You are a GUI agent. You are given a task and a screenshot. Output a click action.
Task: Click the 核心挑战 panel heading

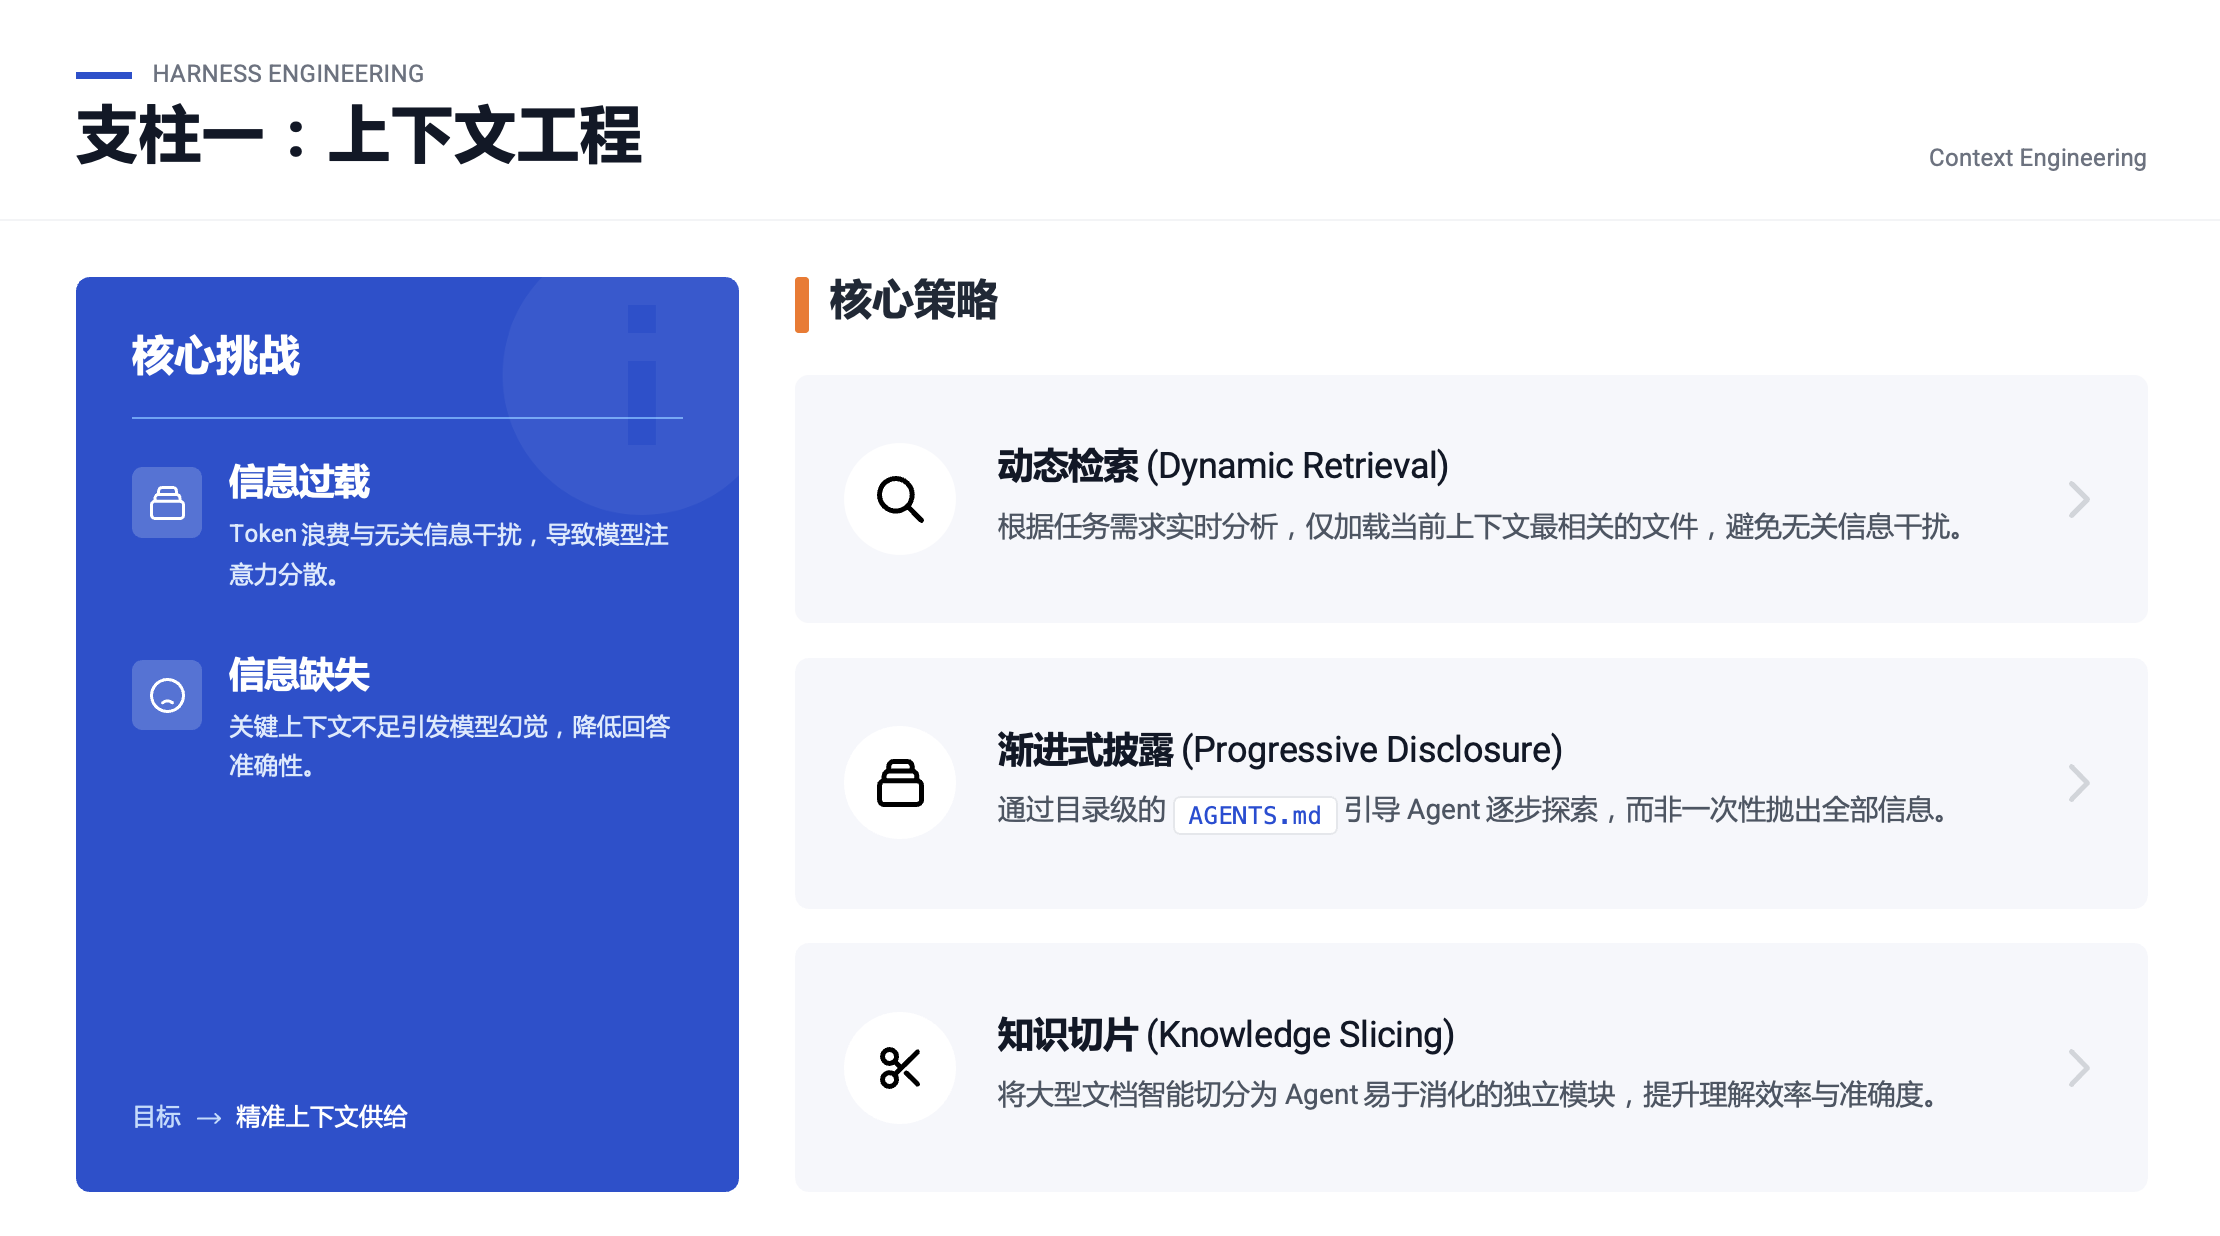point(215,356)
